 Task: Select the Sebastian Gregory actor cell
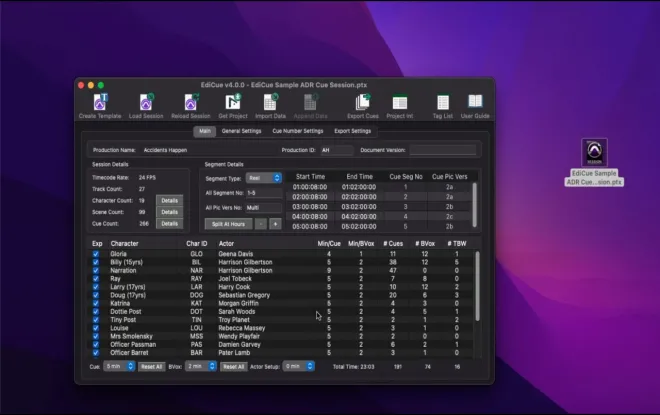pos(244,295)
